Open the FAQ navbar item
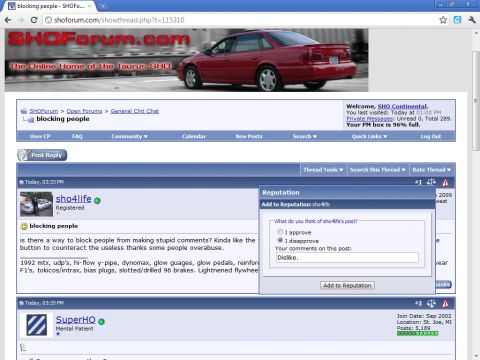The image size is (480, 360). tap(77, 136)
